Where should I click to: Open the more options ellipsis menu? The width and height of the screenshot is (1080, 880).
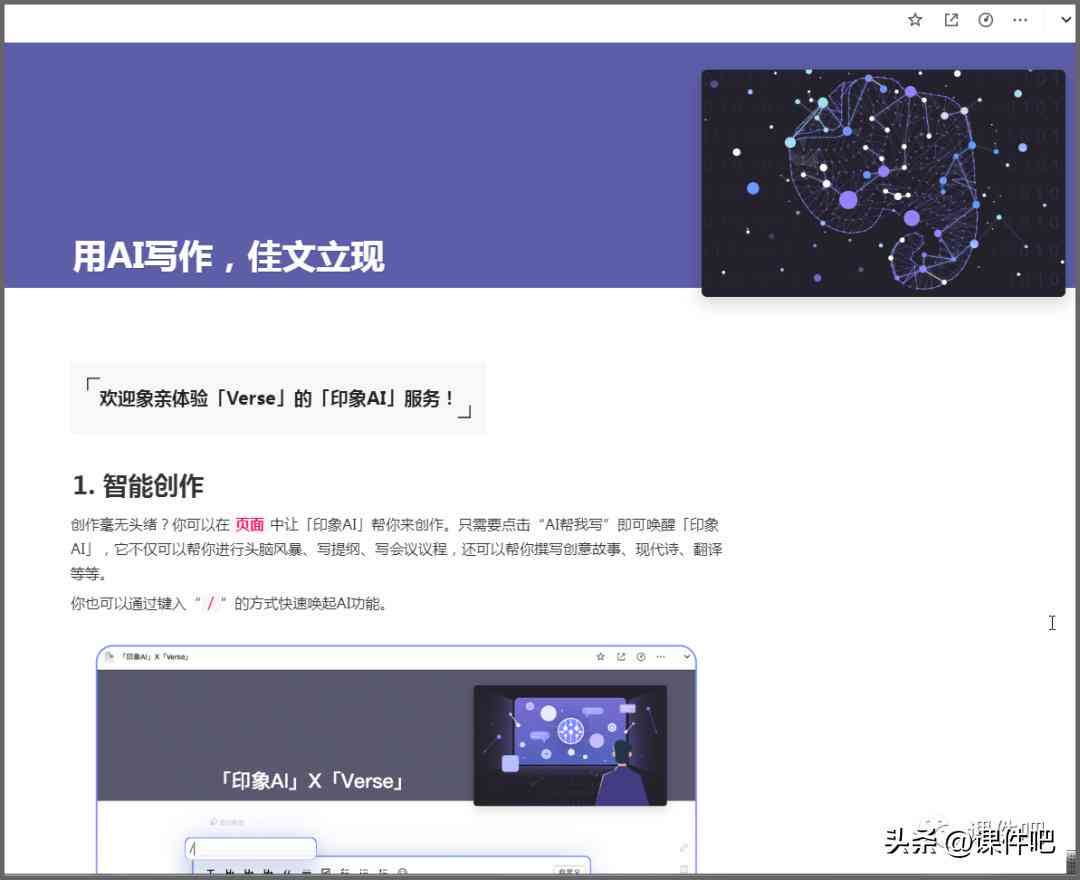coord(1020,20)
